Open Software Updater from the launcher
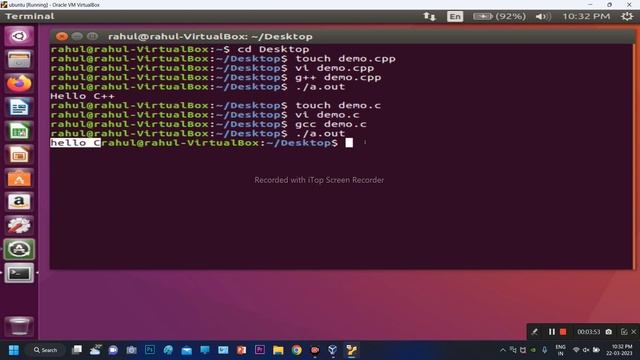640x360 pixels. point(19,249)
